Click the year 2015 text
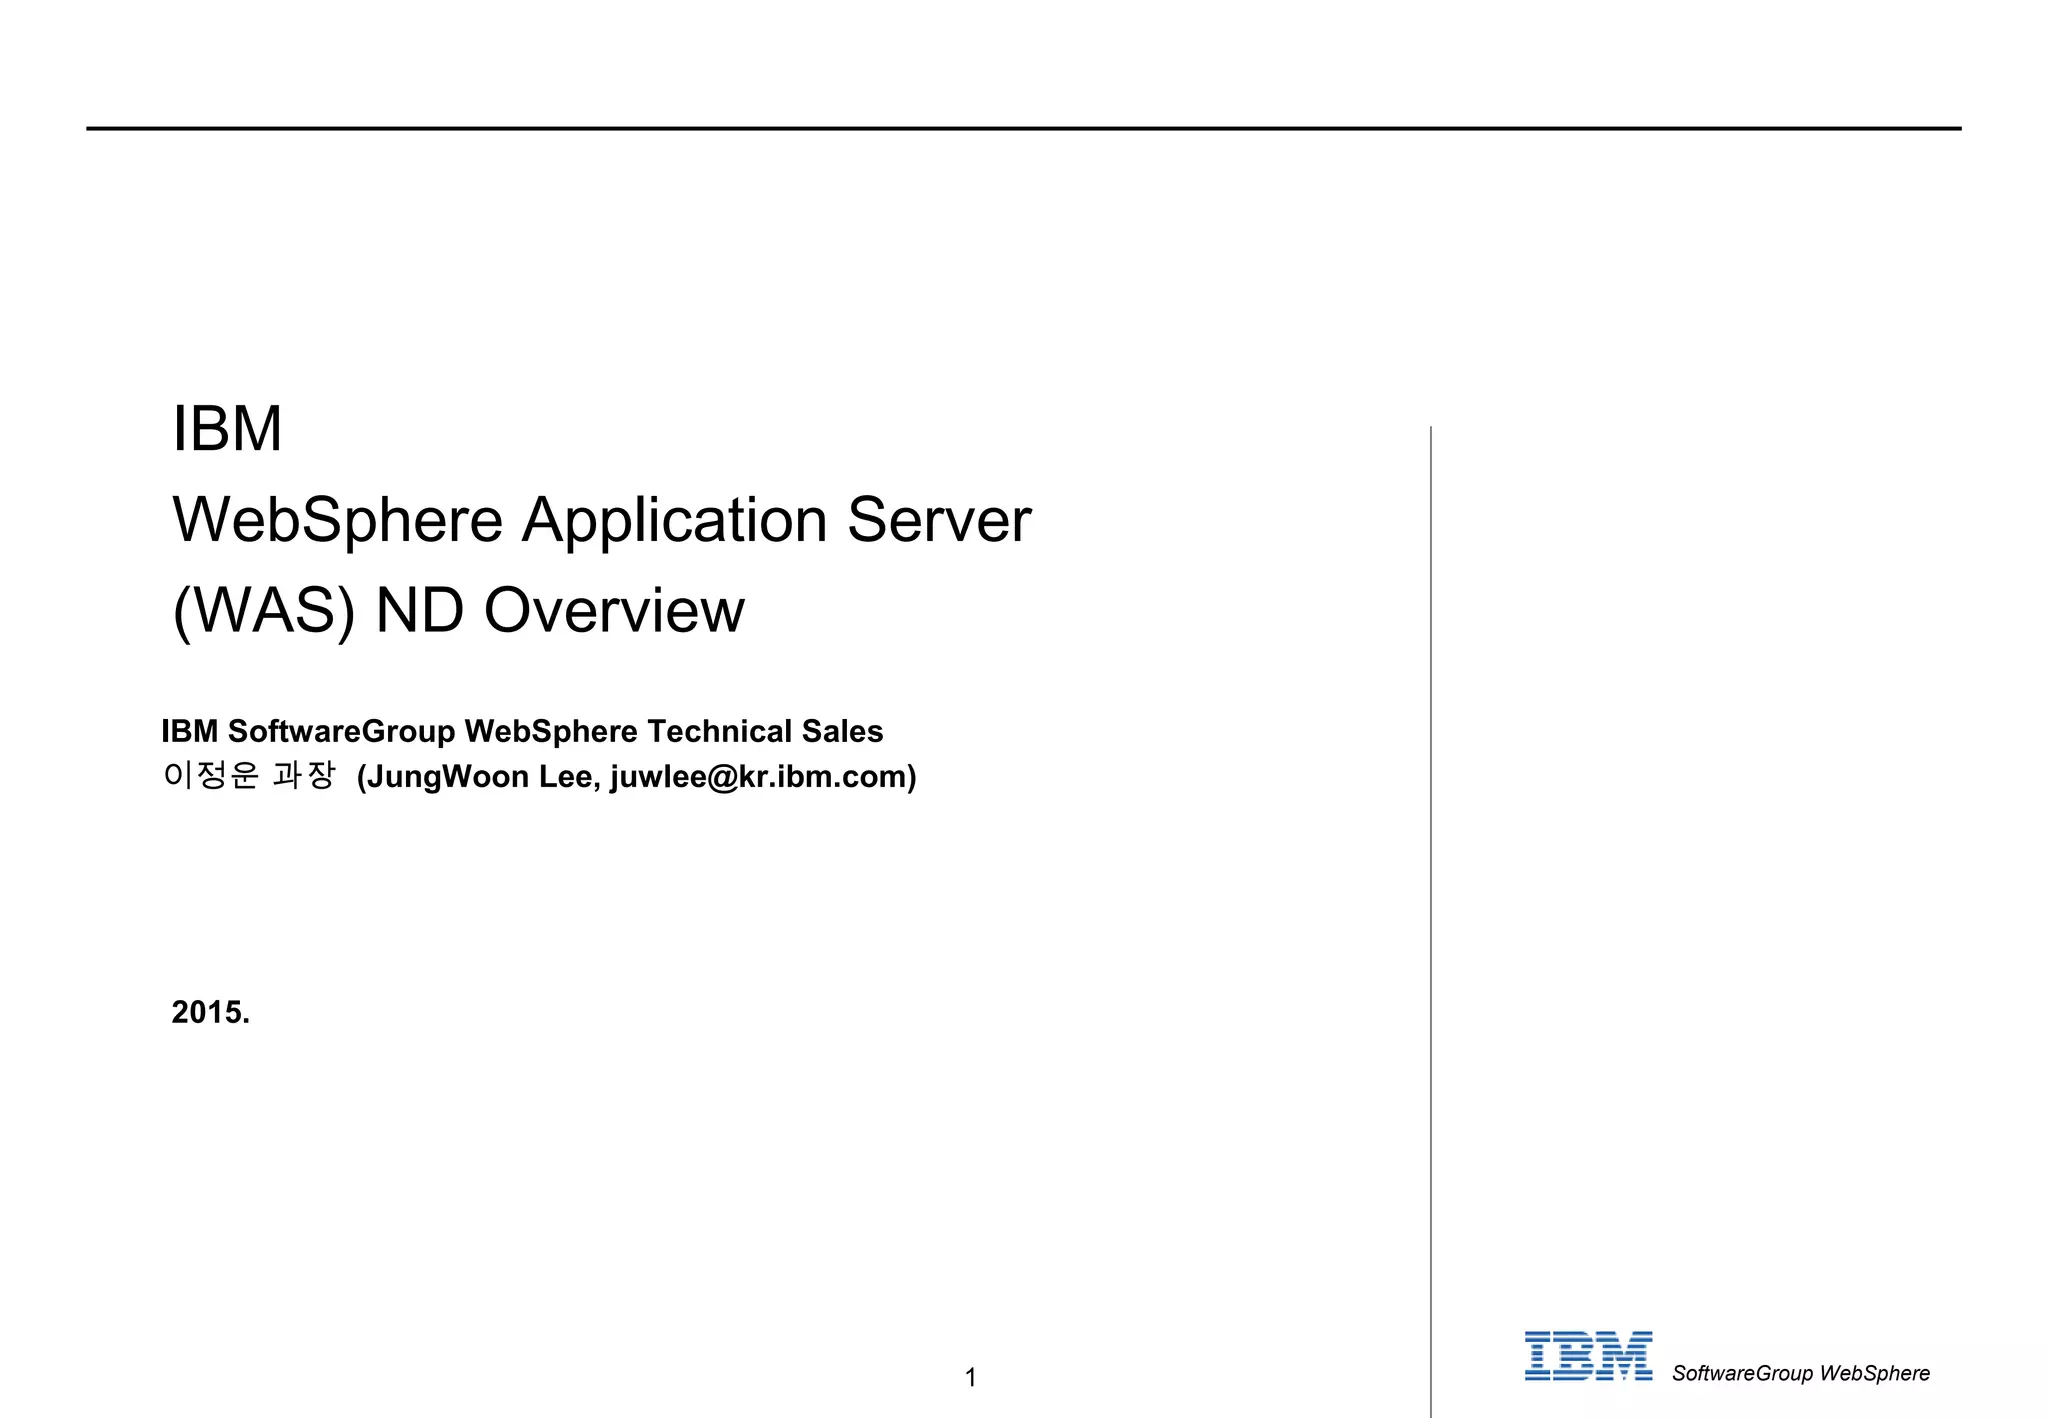The height and width of the screenshot is (1418, 2048). (x=210, y=1012)
